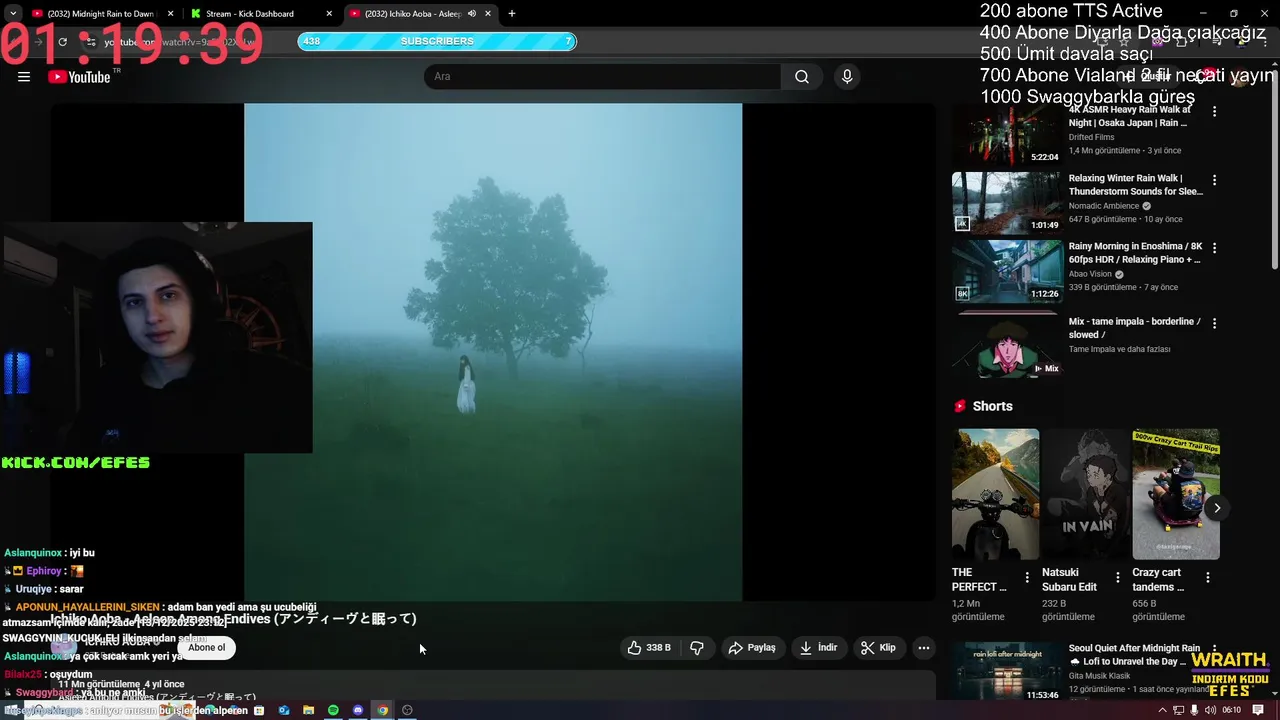Share the video with Paylaş
1280x720 pixels.
[x=752, y=648]
